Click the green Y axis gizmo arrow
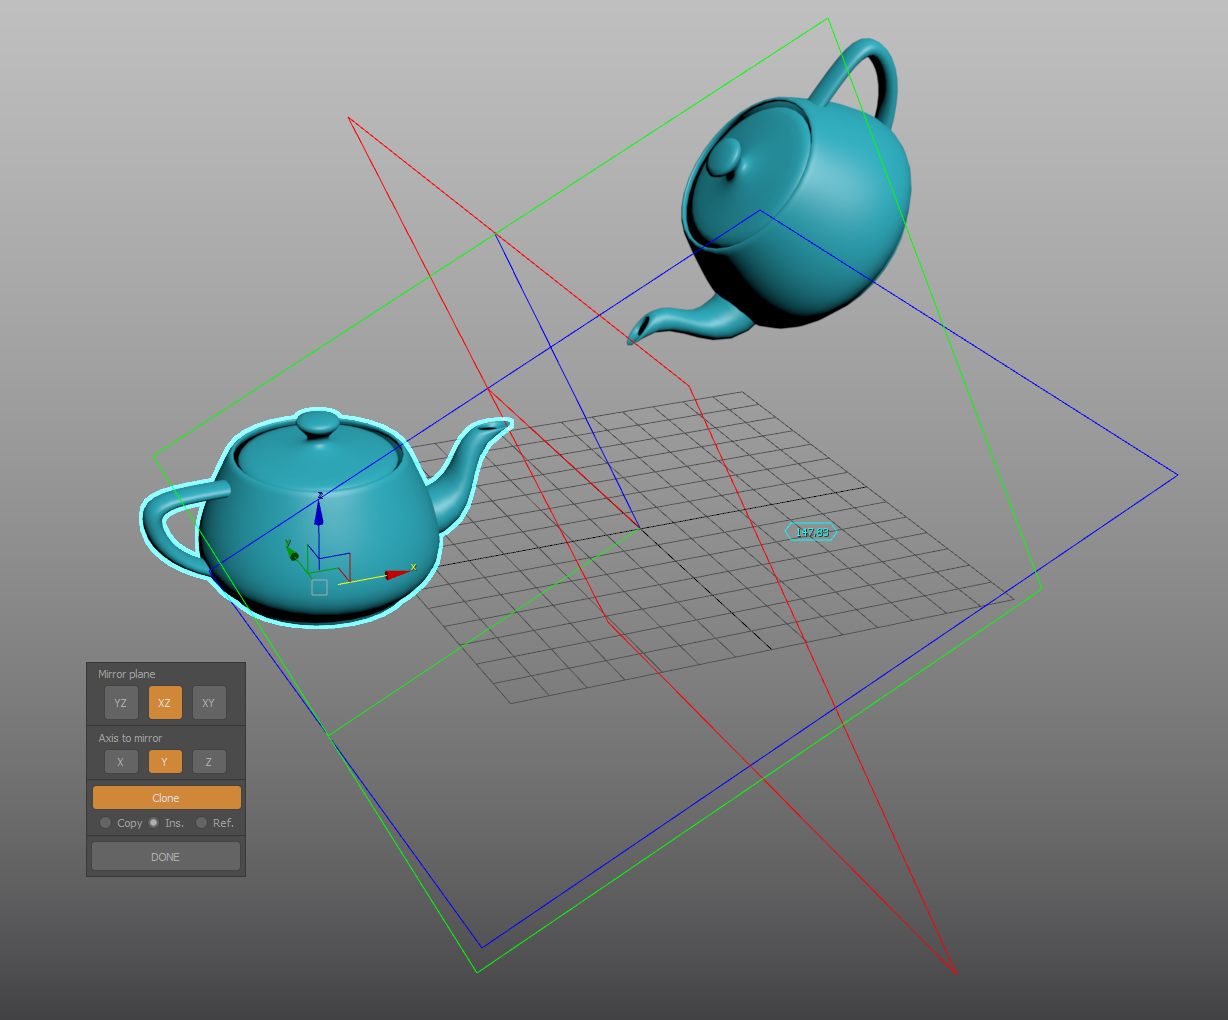 pyautogui.click(x=293, y=554)
